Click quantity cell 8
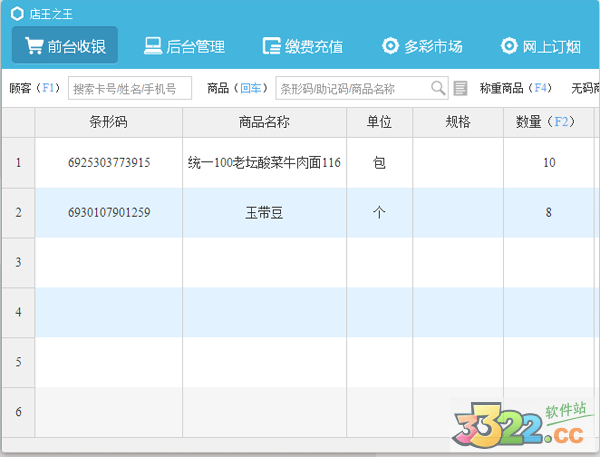This screenshot has height=457, width=600. coord(549,212)
